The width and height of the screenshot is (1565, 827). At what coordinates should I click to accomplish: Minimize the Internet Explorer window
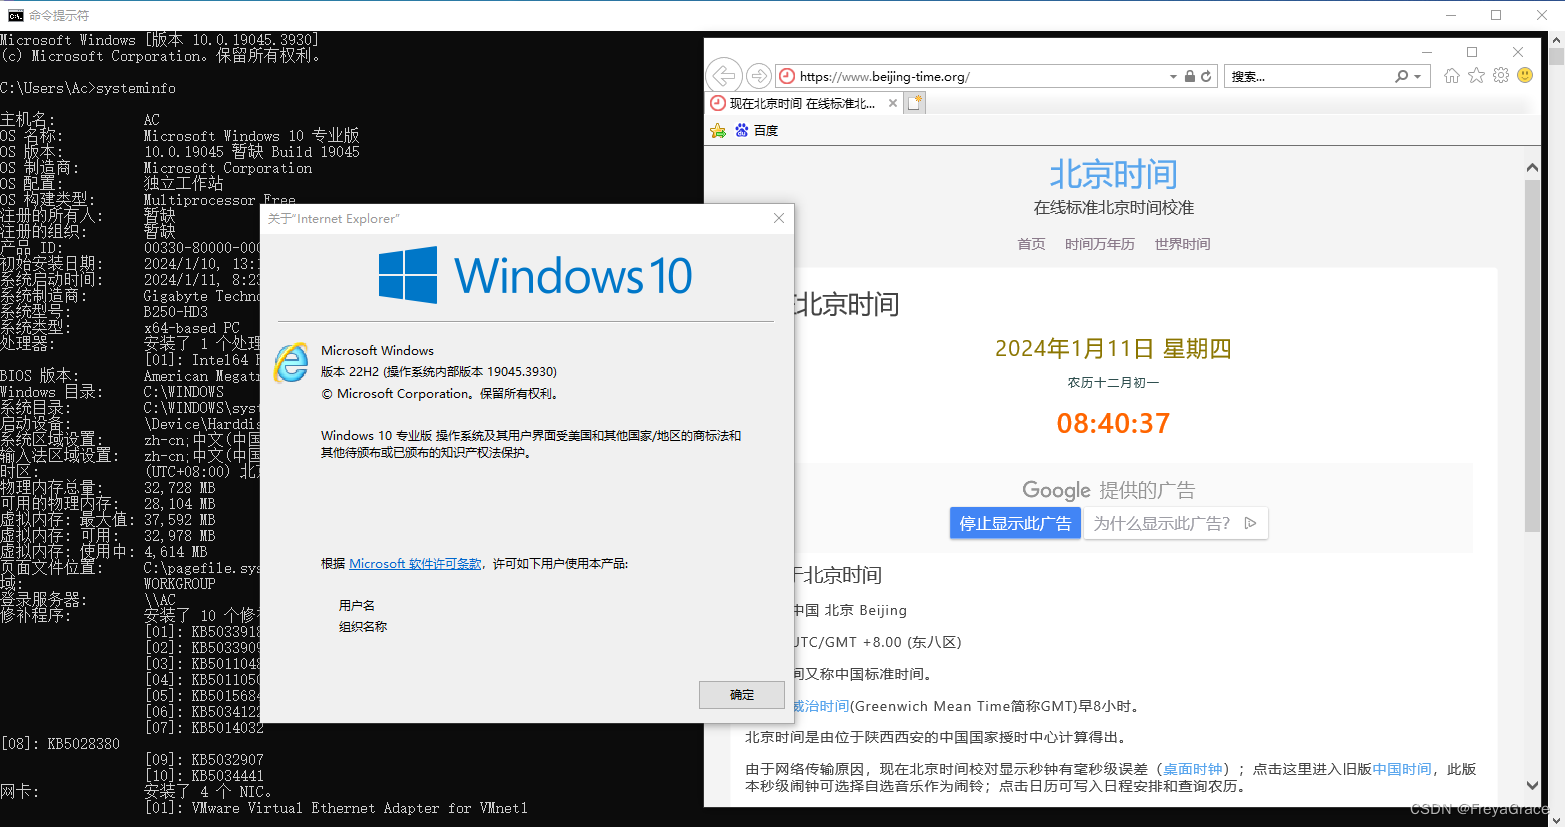coord(1427,52)
